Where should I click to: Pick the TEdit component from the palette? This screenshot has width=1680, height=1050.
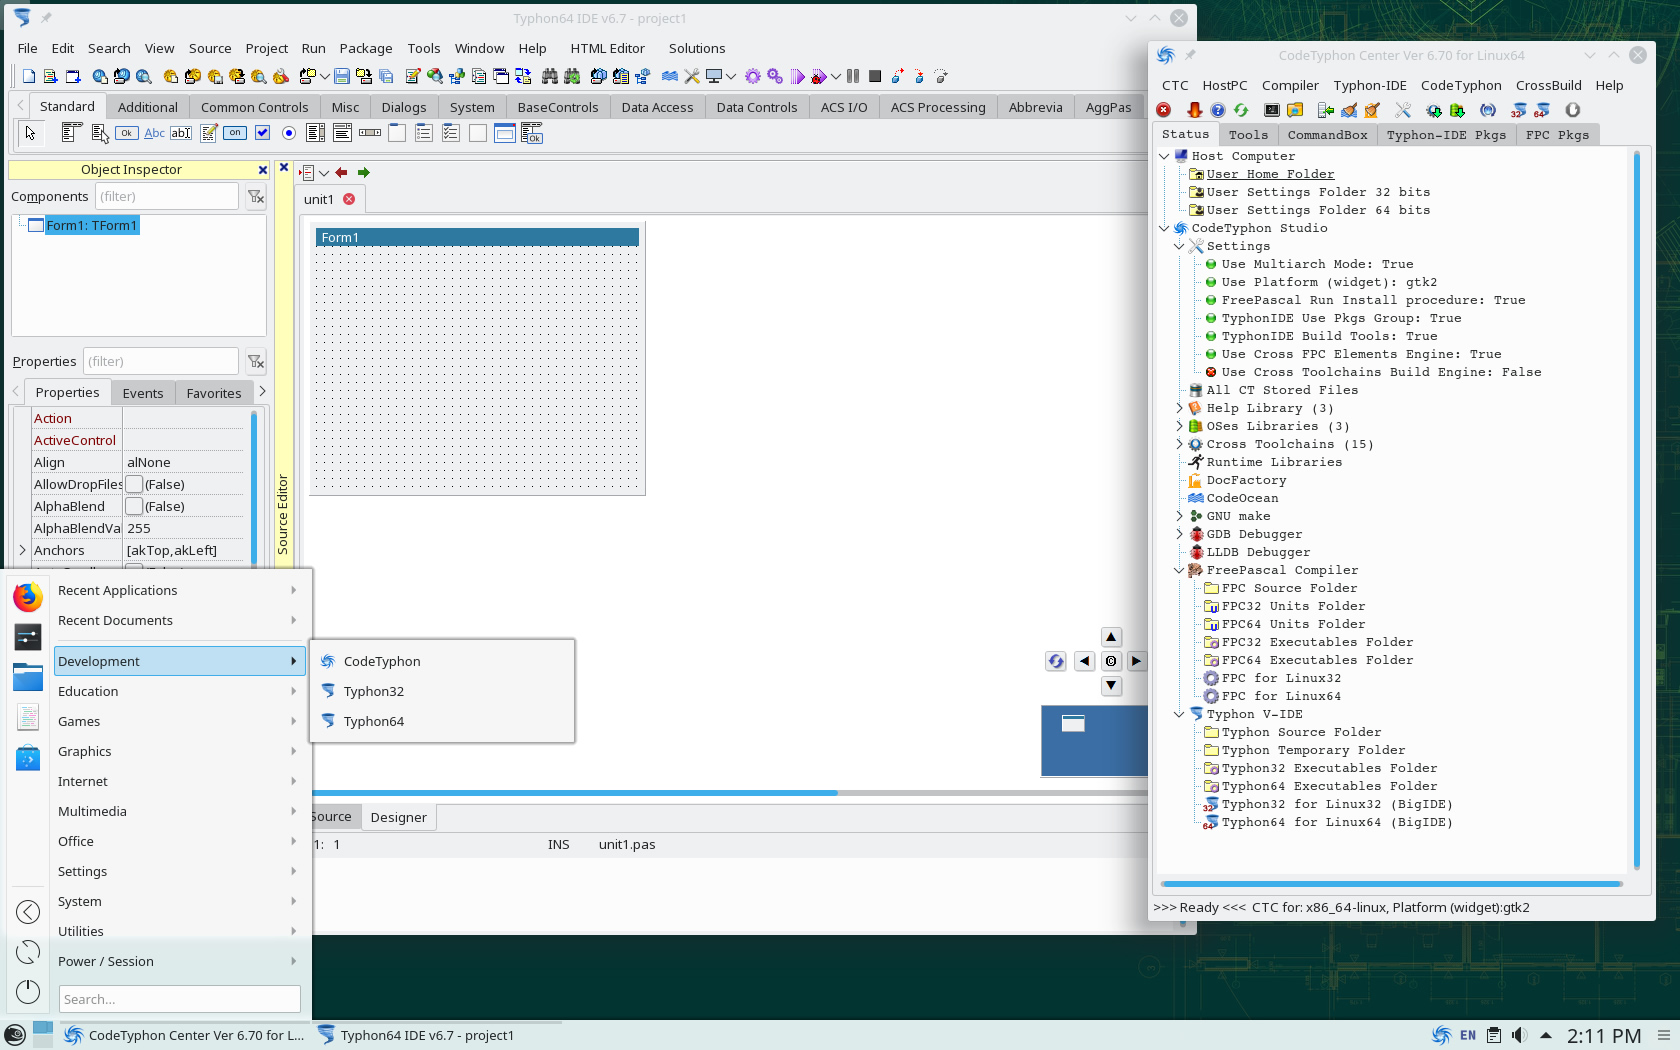181,132
